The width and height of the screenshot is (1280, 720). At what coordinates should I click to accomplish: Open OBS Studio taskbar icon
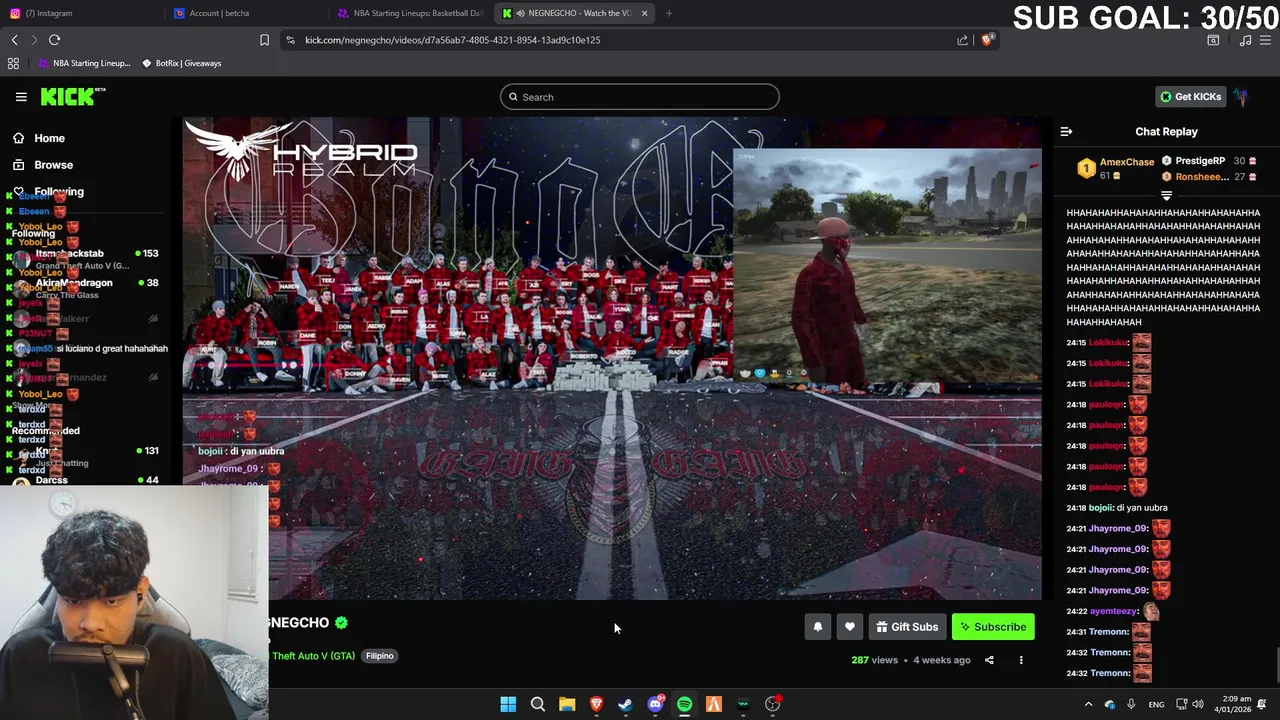(x=773, y=705)
